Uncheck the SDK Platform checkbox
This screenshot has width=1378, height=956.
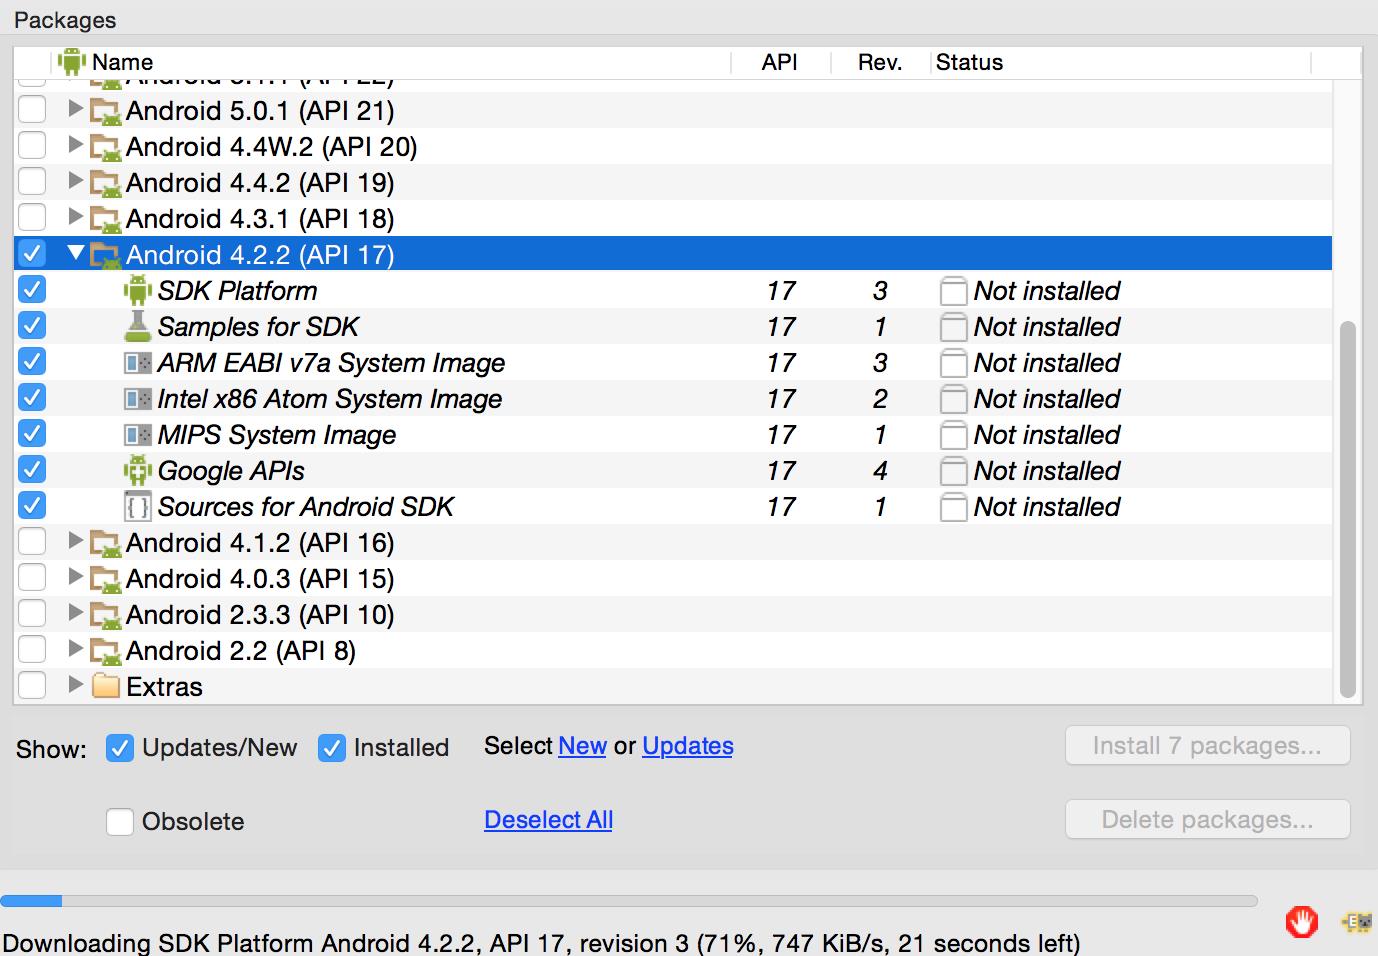click(32, 289)
